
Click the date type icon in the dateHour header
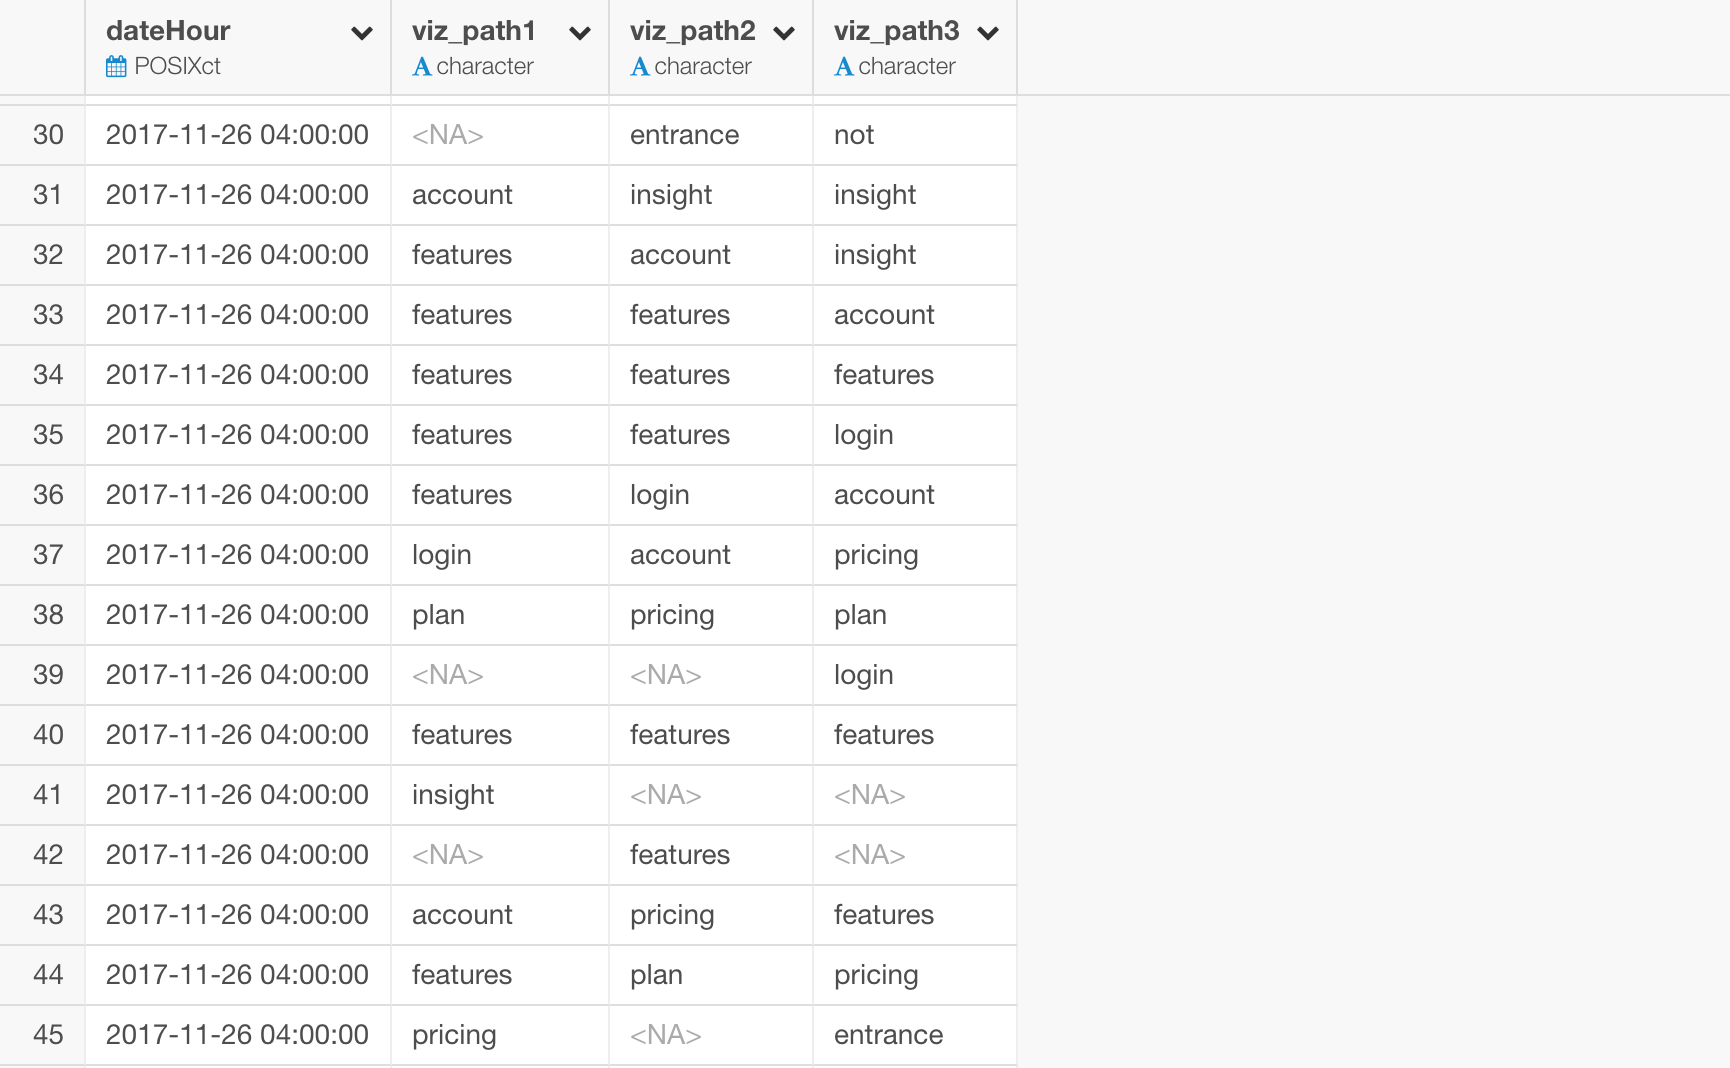115,66
